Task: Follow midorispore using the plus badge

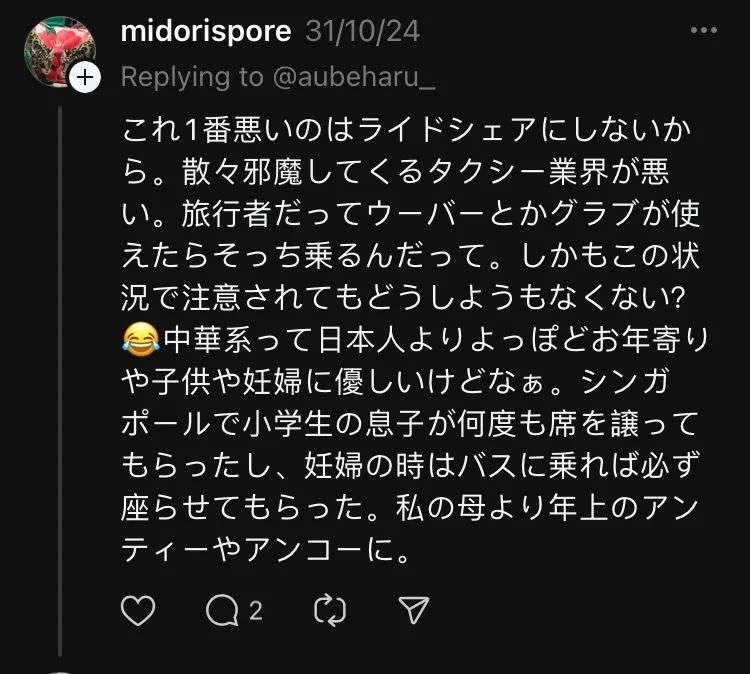Action: click(x=86, y=79)
